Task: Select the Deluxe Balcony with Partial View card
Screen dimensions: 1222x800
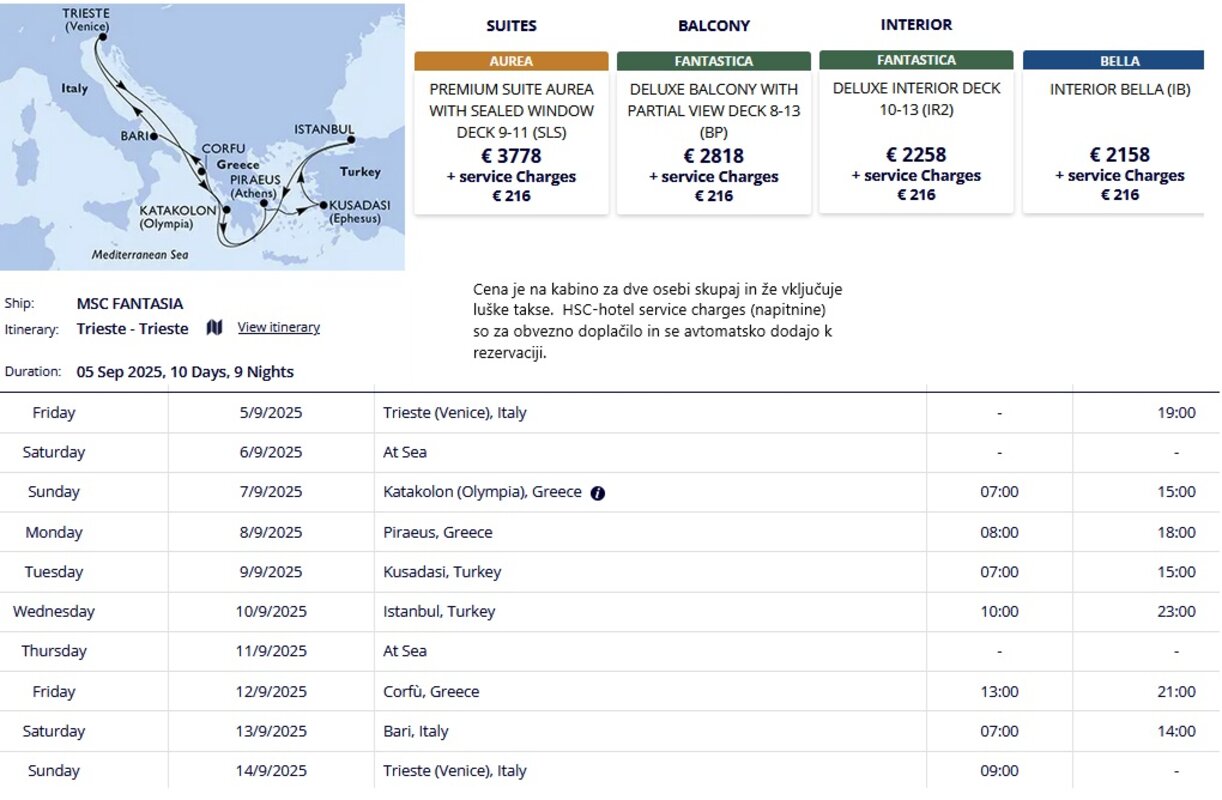Action: tap(714, 133)
